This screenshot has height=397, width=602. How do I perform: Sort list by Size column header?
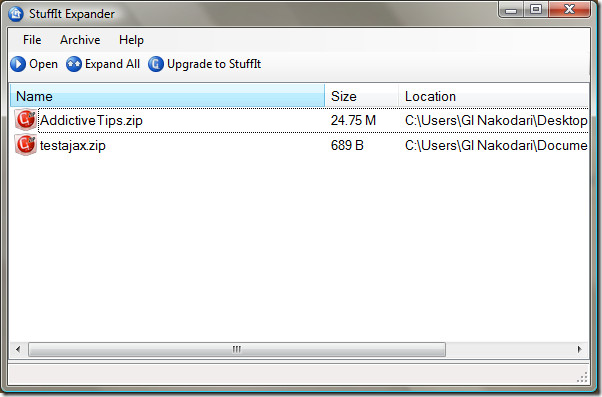pyautogui.click(x=362, y=96)
